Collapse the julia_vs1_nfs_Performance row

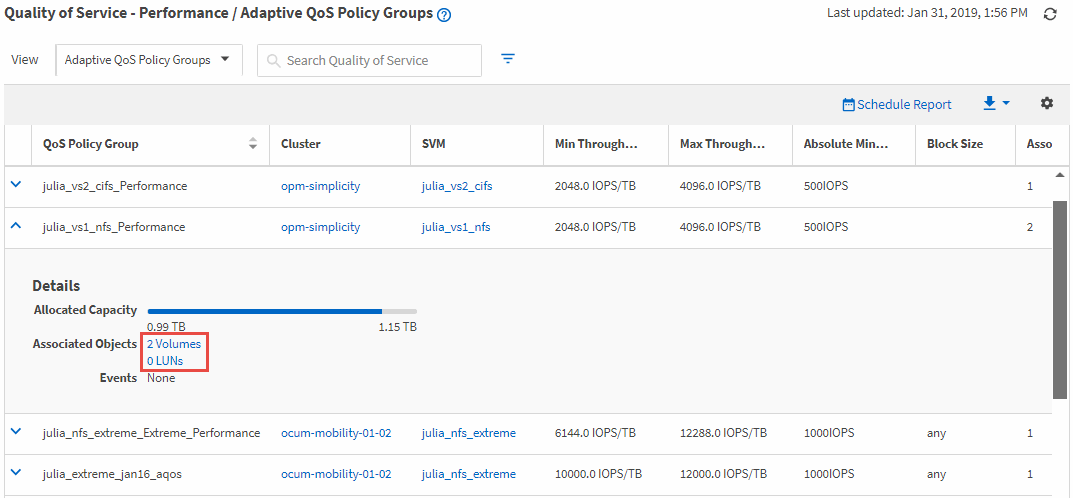tap(16, 226)
